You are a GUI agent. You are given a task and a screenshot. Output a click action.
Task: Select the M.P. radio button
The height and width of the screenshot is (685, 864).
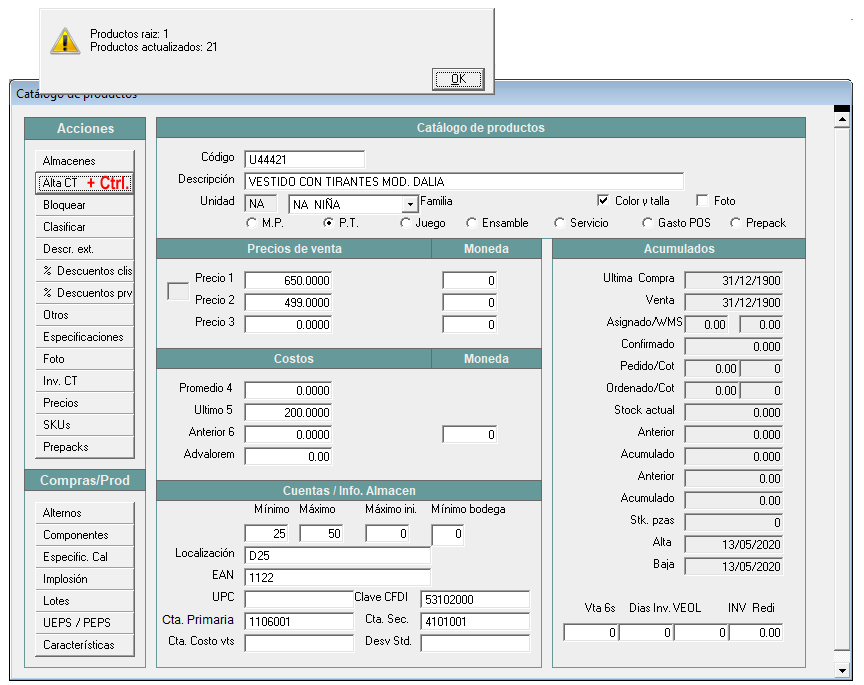(x=251, y=223)
